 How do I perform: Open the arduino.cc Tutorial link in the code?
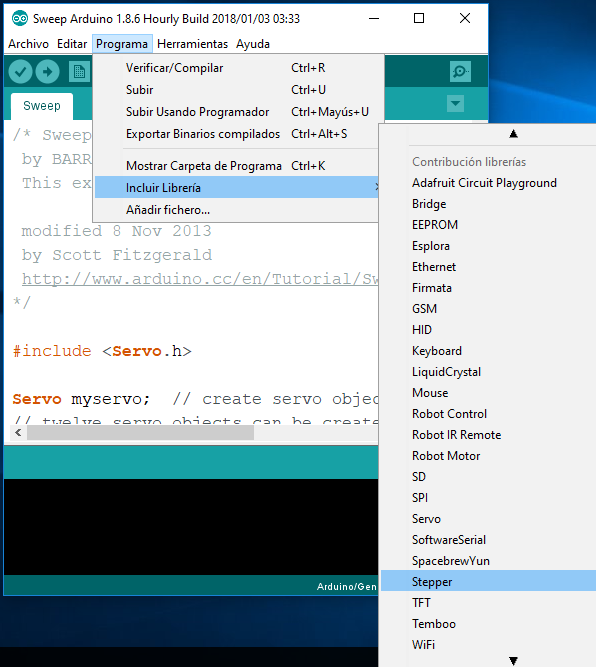coord(200,279)
